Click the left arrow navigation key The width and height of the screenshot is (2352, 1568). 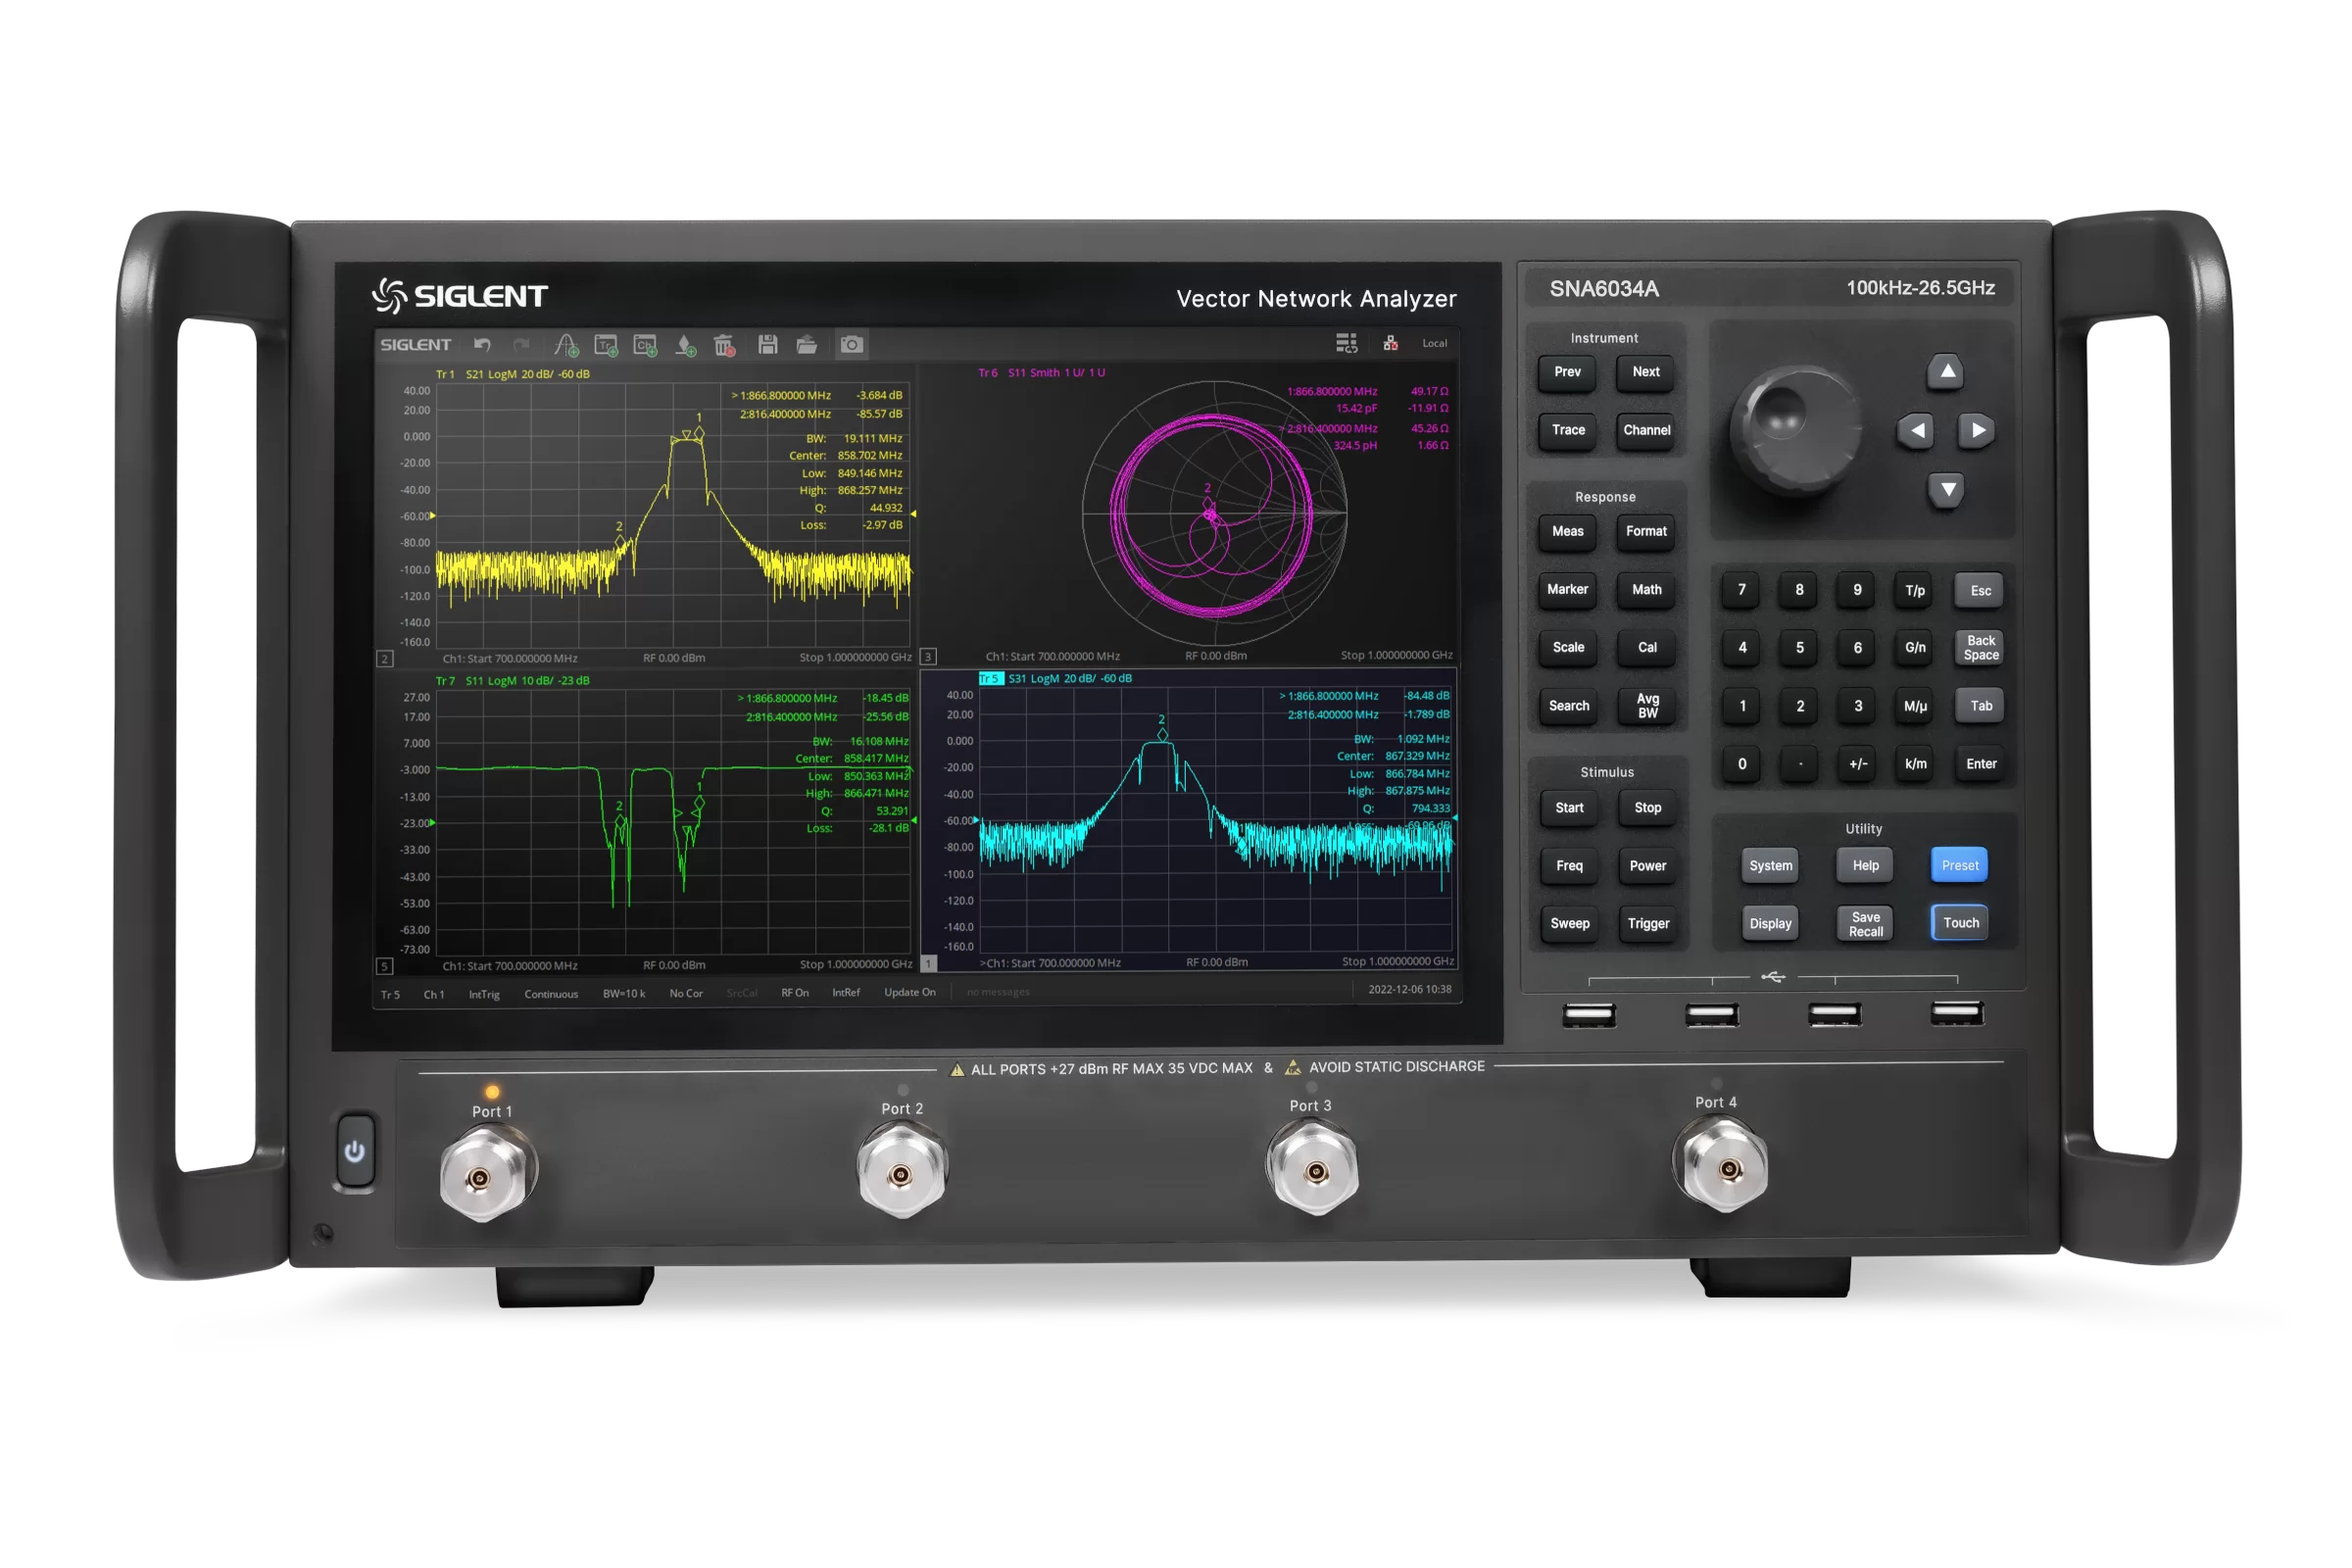point(1916,431)
